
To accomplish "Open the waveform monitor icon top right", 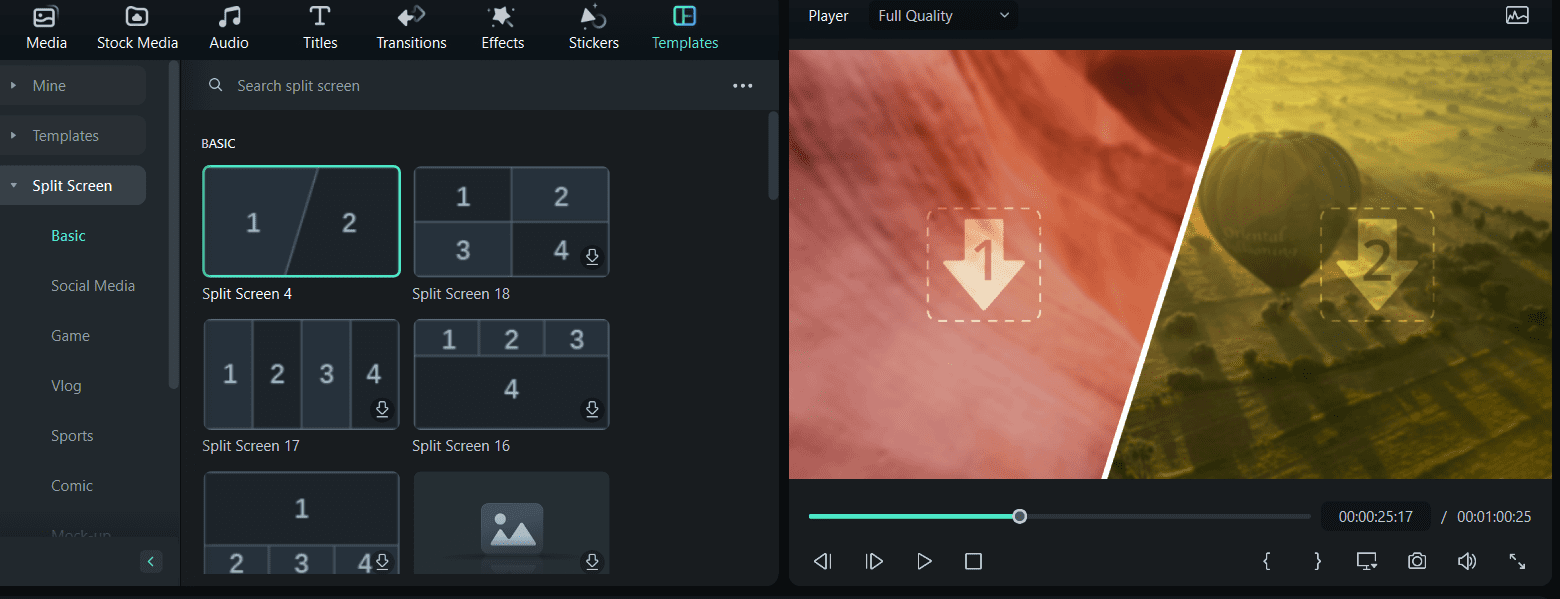I will click(x=1517, y=15).
